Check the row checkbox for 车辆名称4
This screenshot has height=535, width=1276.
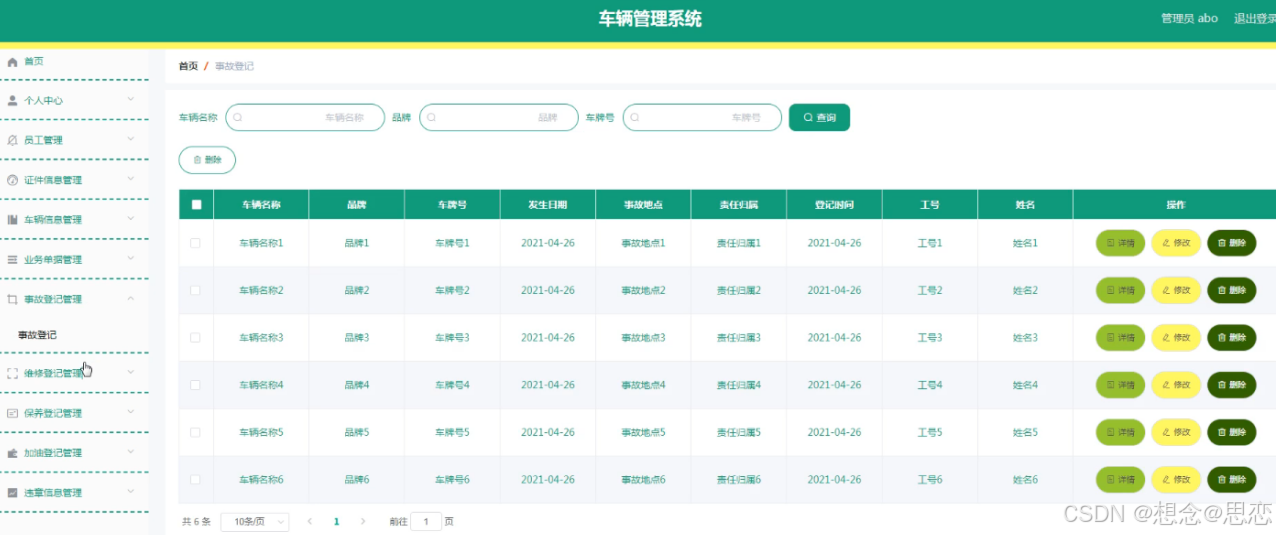195,385
